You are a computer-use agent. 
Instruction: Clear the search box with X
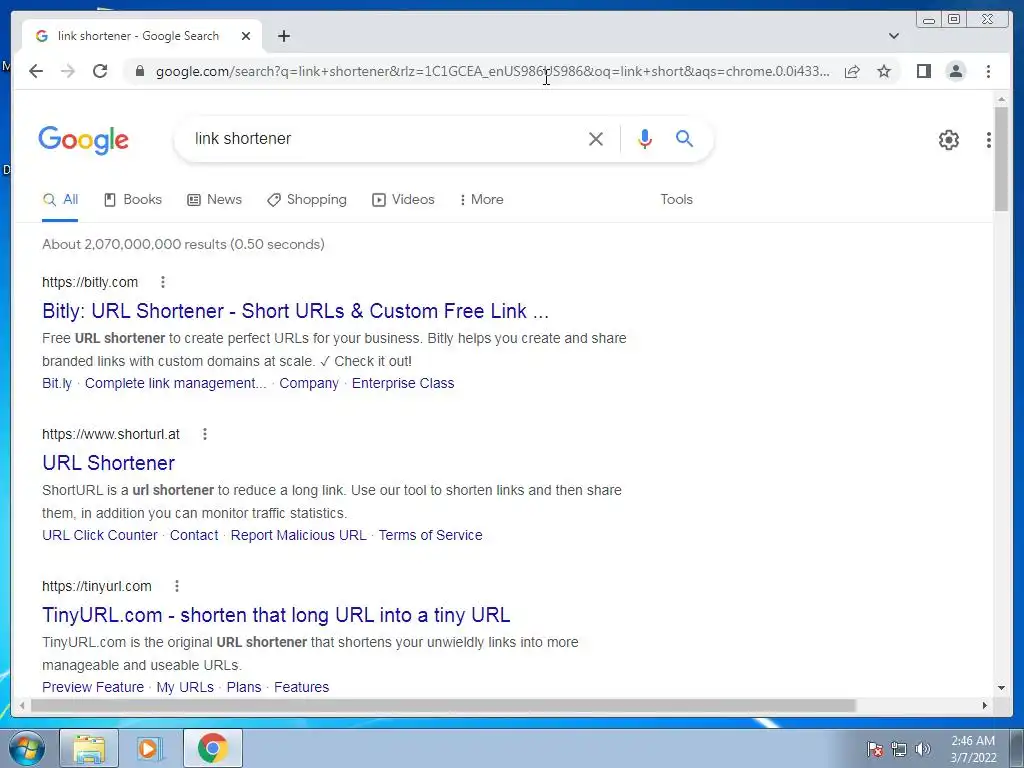(x=596, y=138)
